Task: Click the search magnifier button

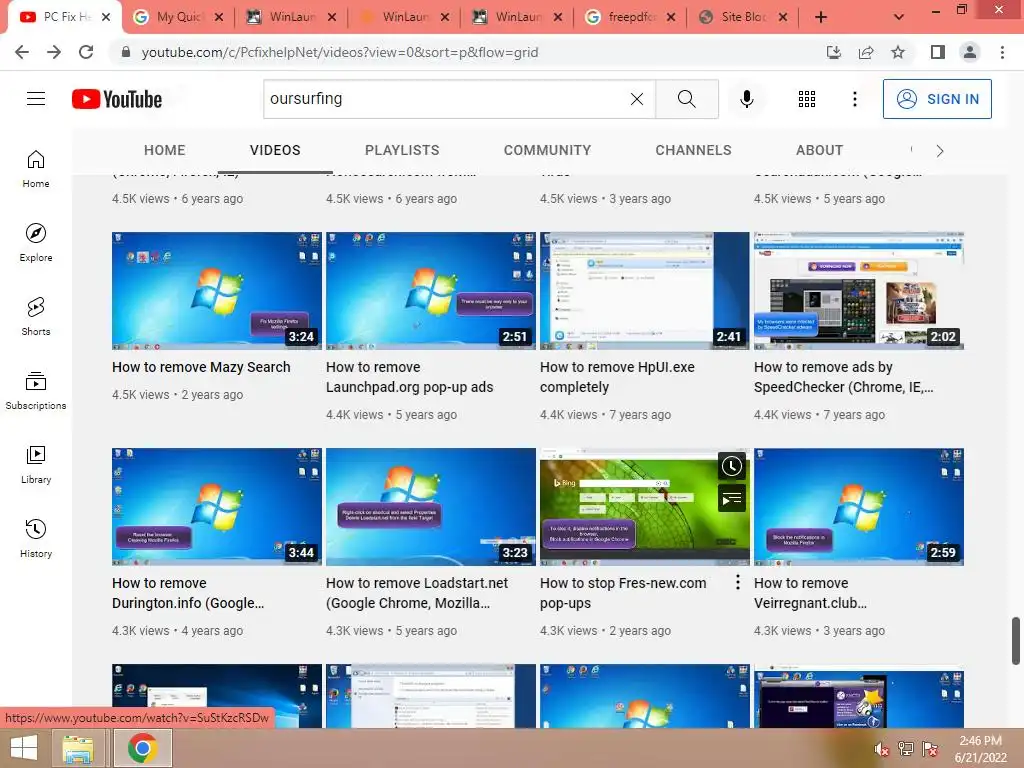Action: click(x=686, y=99)
